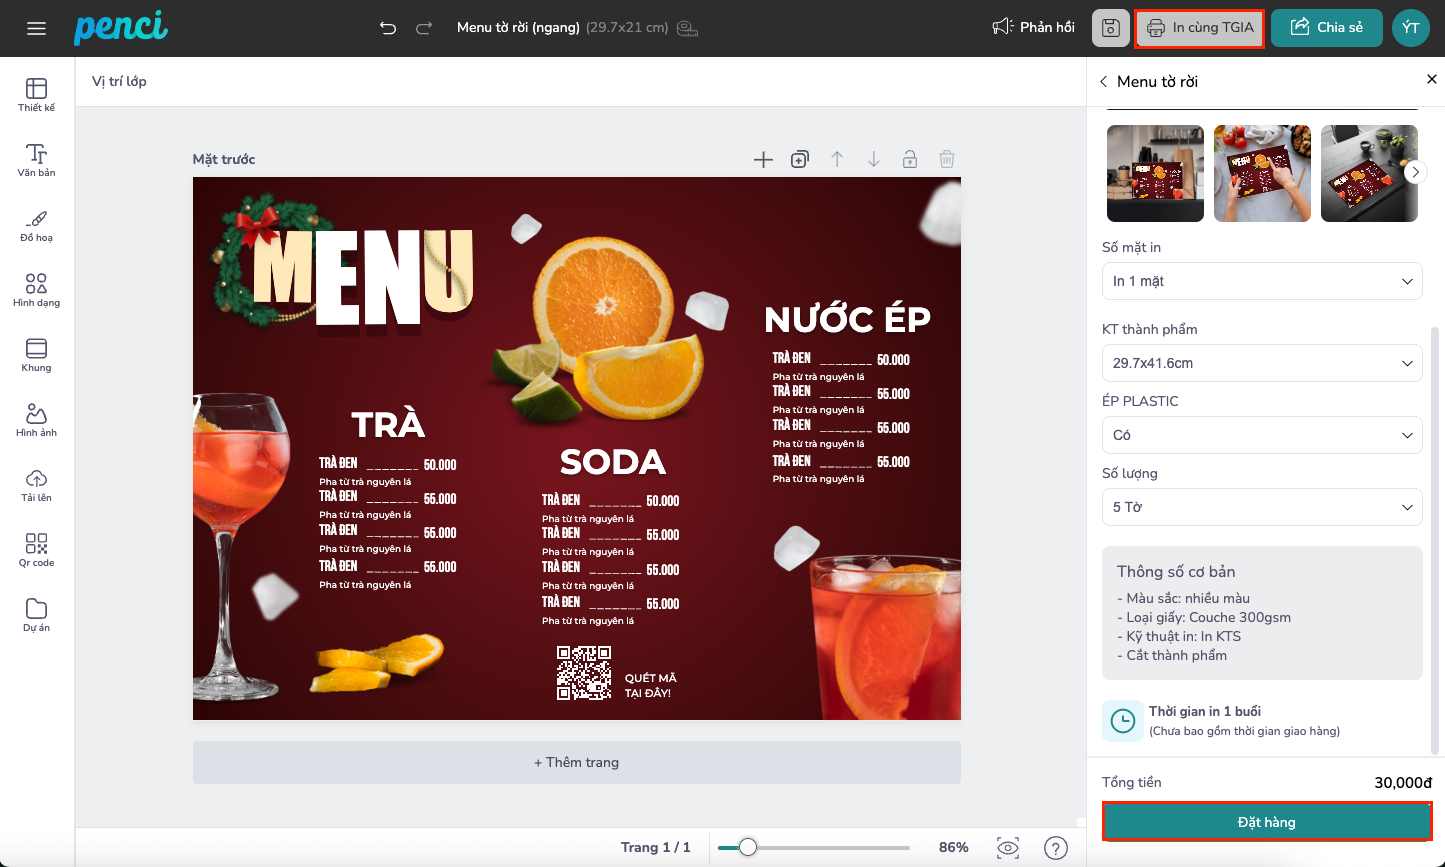
Task: Expand the Số lượng quantity dropdown
Action: 1262,507
